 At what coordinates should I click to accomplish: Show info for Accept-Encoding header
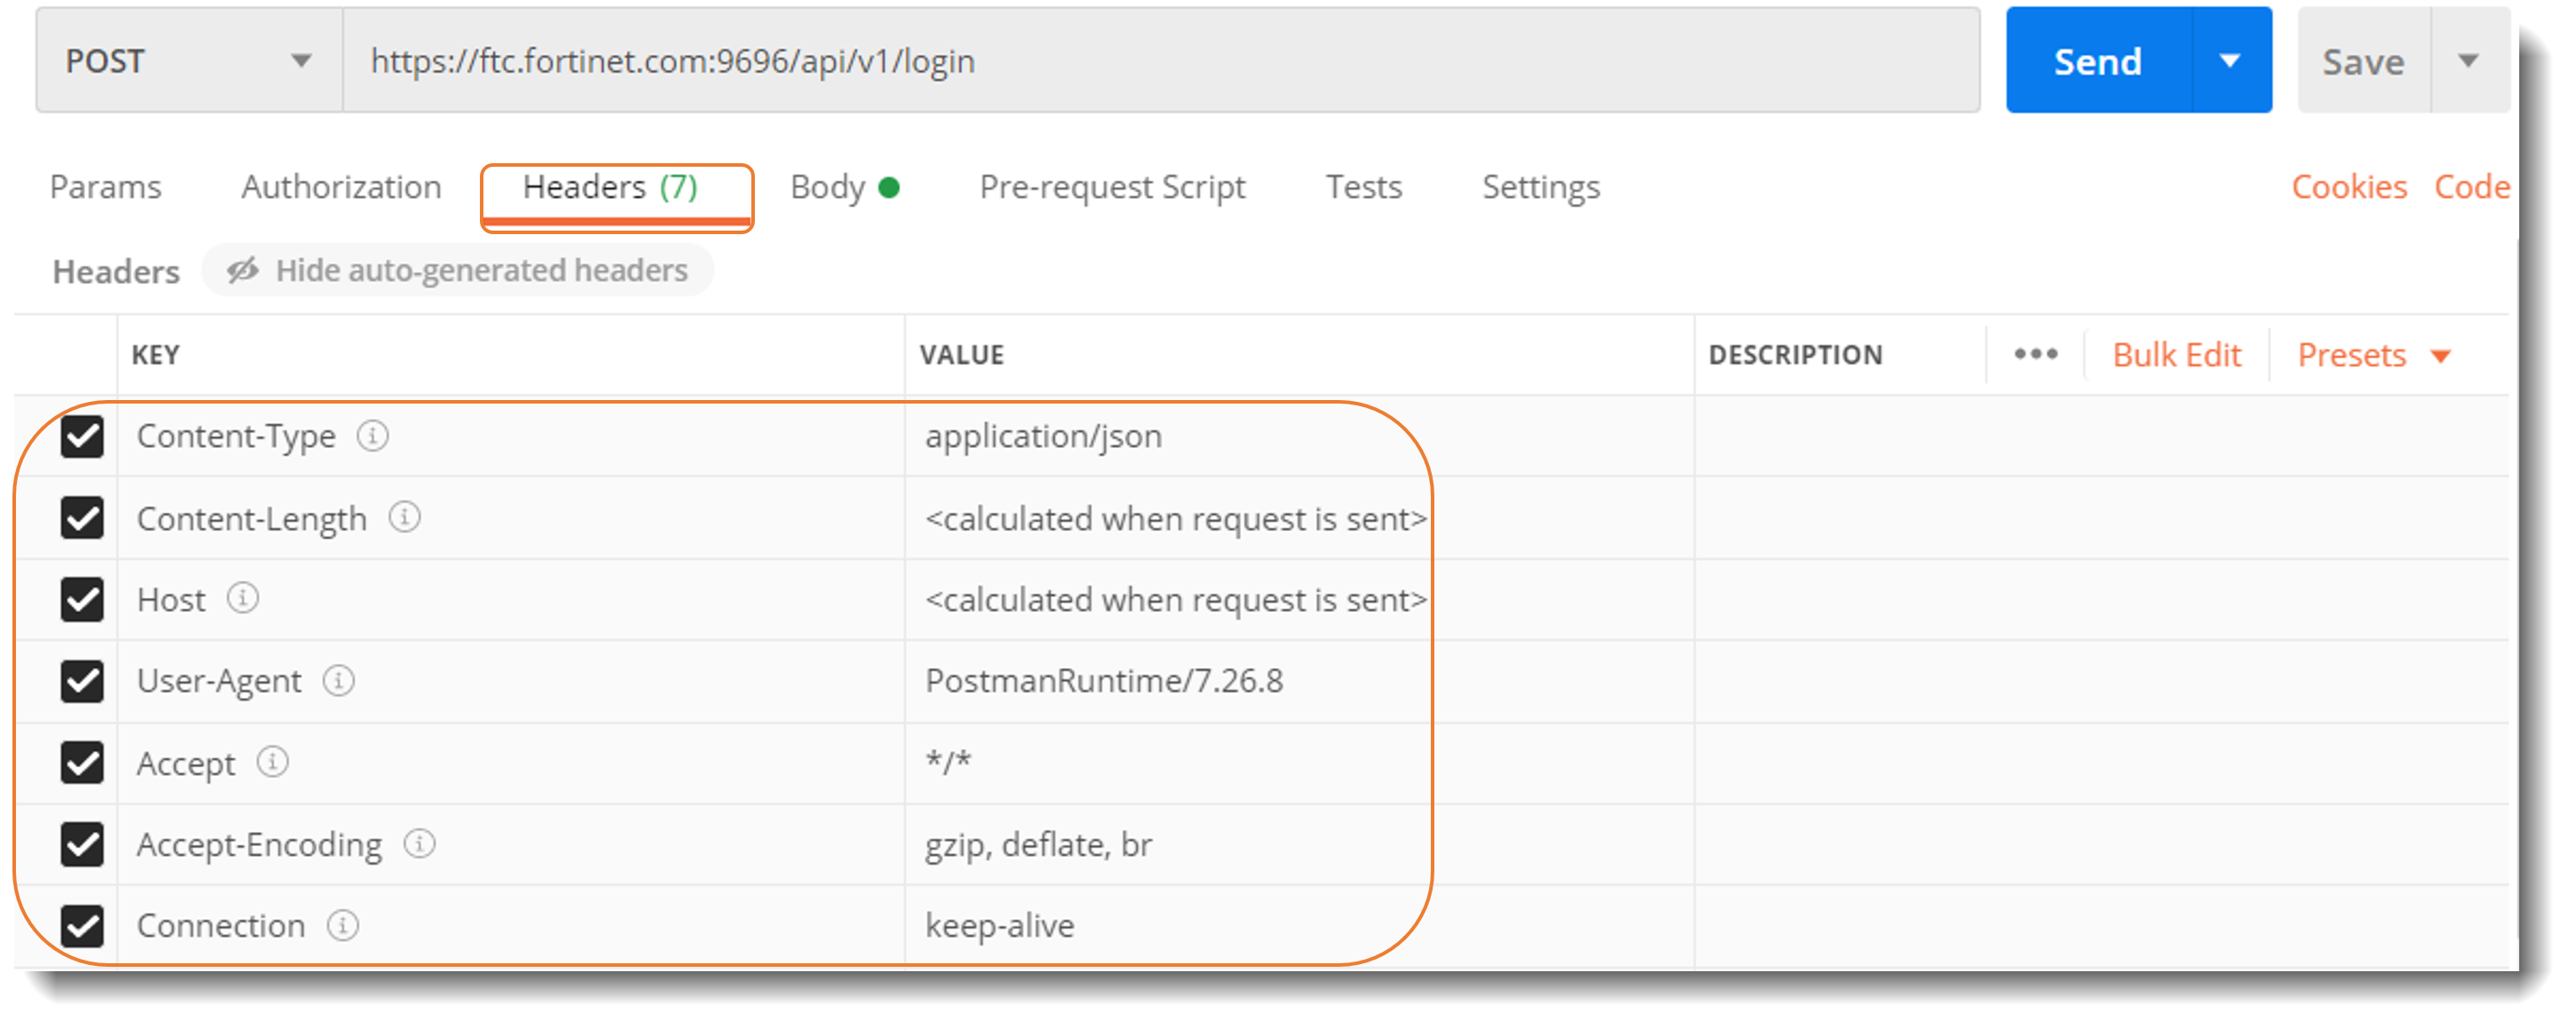tap(420, 844)
